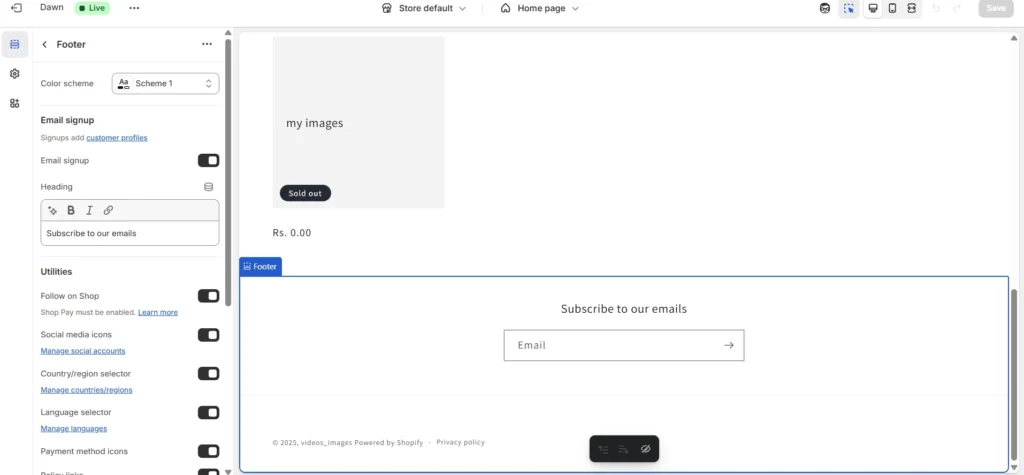Disable the Email signup toggle
Screen dimensions: 1024x475
(x=208, y=160)
